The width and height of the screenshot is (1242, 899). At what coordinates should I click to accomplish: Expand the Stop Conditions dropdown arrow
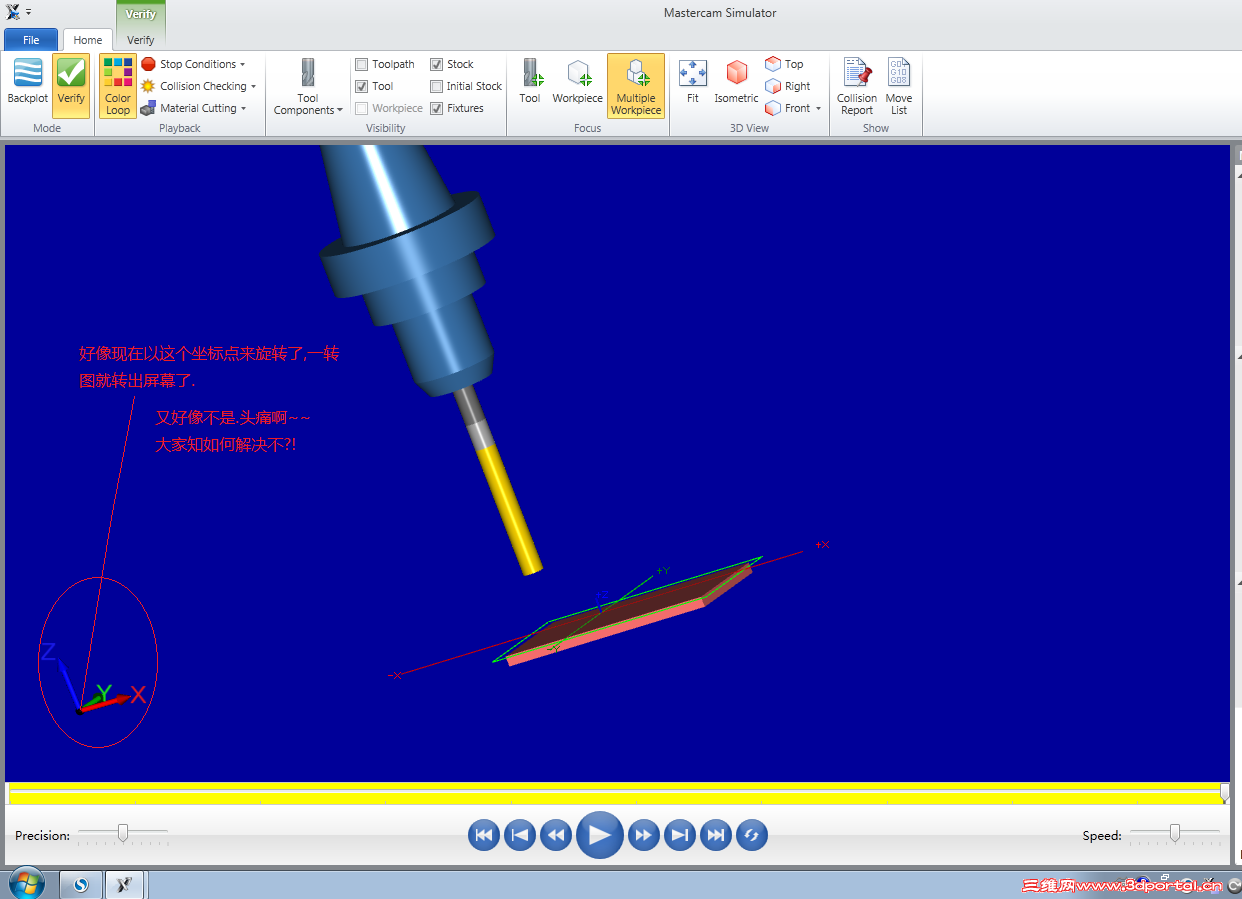[242, 65]
